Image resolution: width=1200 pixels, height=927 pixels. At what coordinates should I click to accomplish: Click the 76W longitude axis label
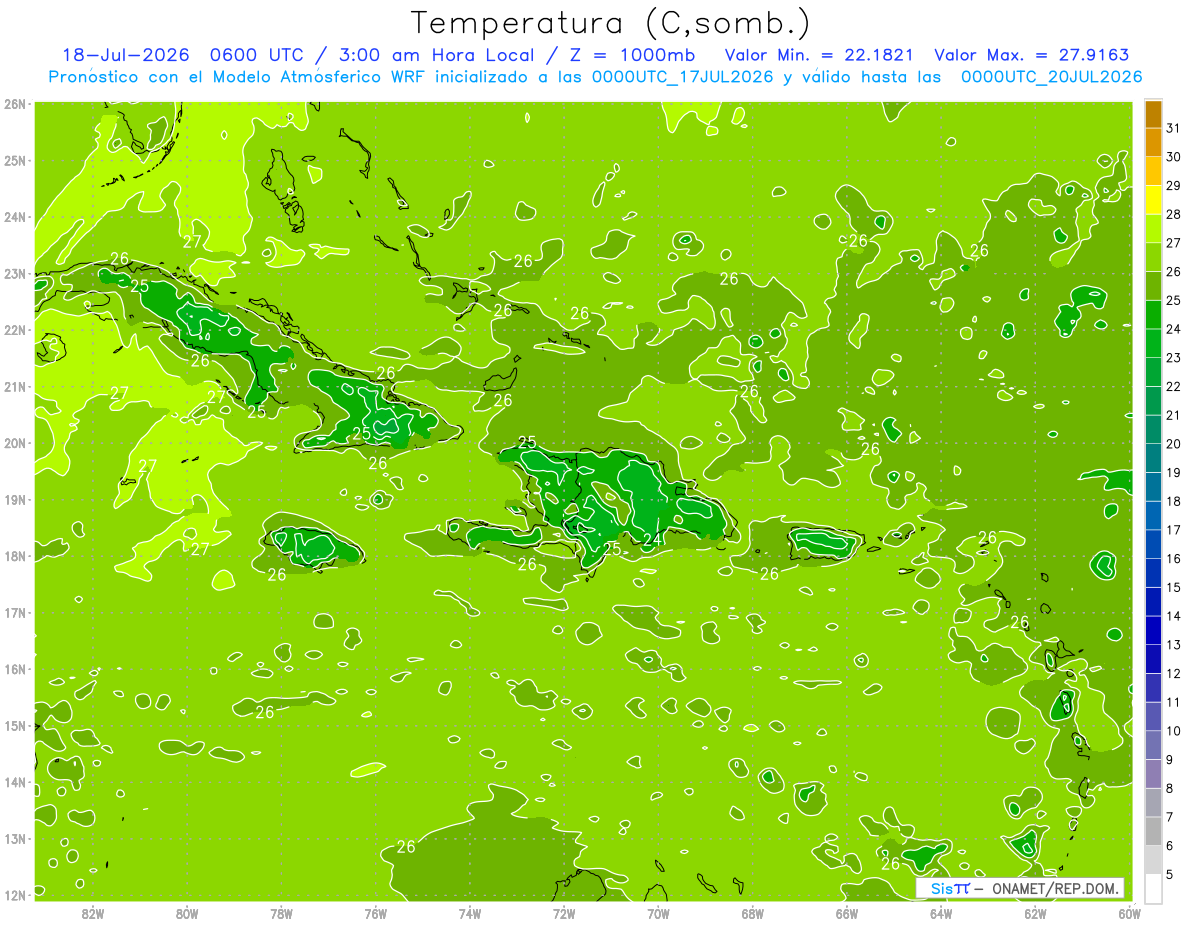point(375,913)
